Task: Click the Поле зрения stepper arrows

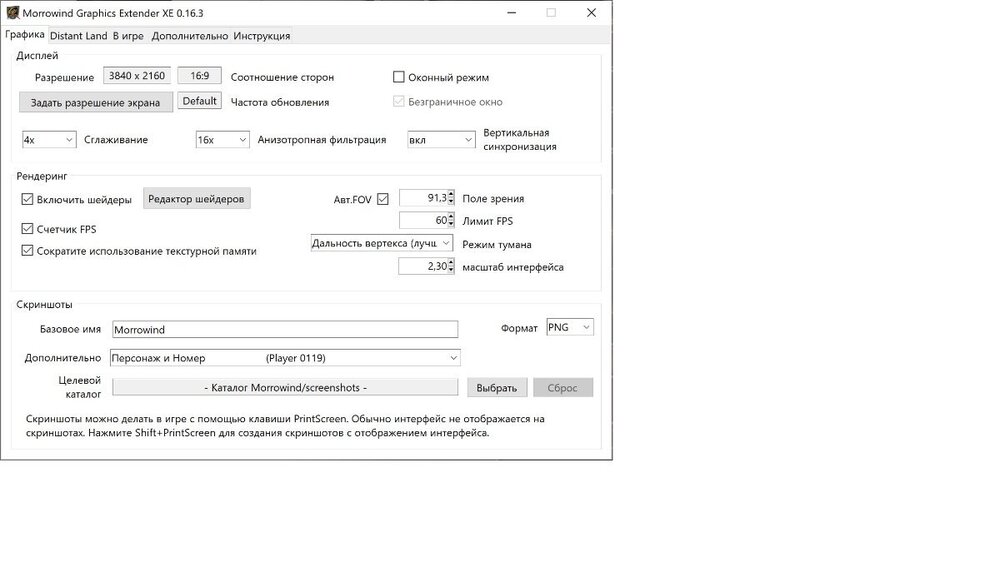Action: pyautogui.click(x=452, y=198)
